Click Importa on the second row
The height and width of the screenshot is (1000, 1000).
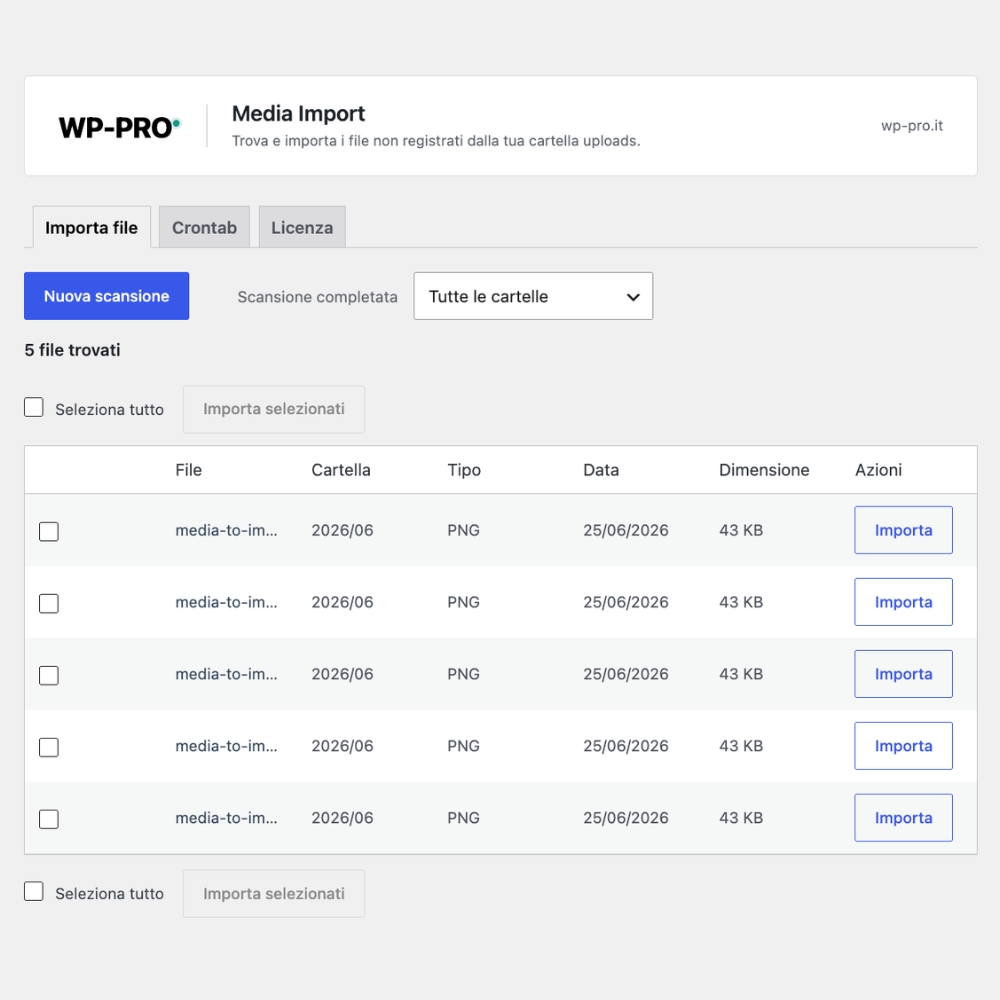point(903,602)
